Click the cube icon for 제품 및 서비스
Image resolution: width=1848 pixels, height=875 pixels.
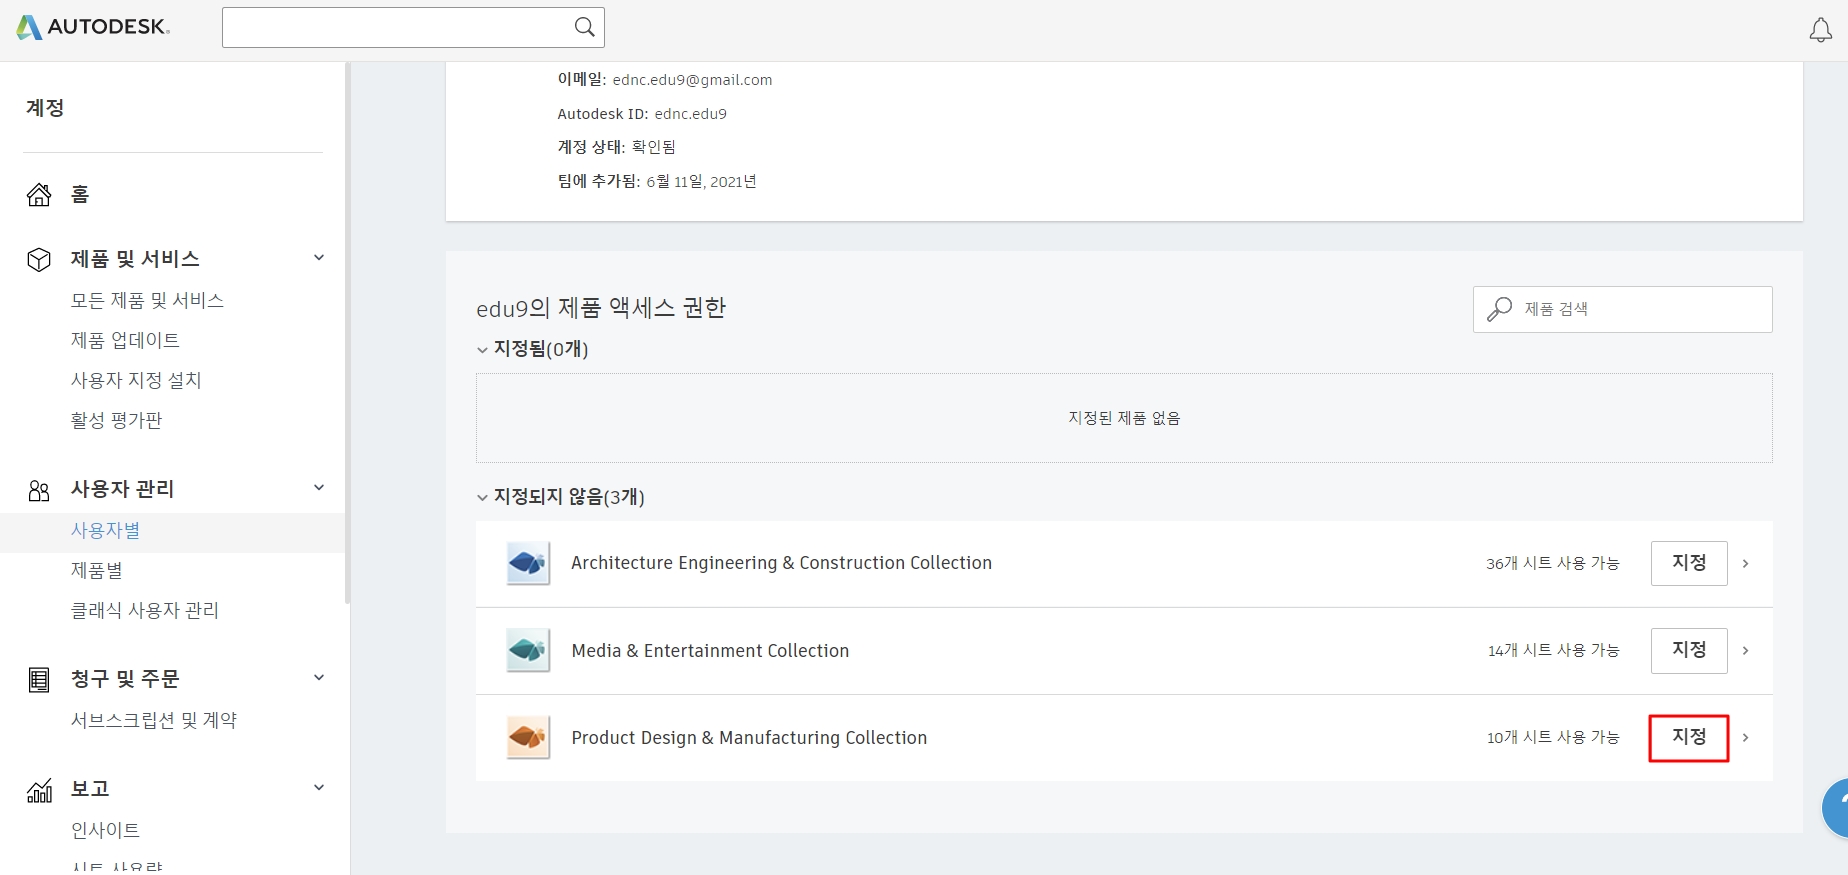click(x=39, y=259)
